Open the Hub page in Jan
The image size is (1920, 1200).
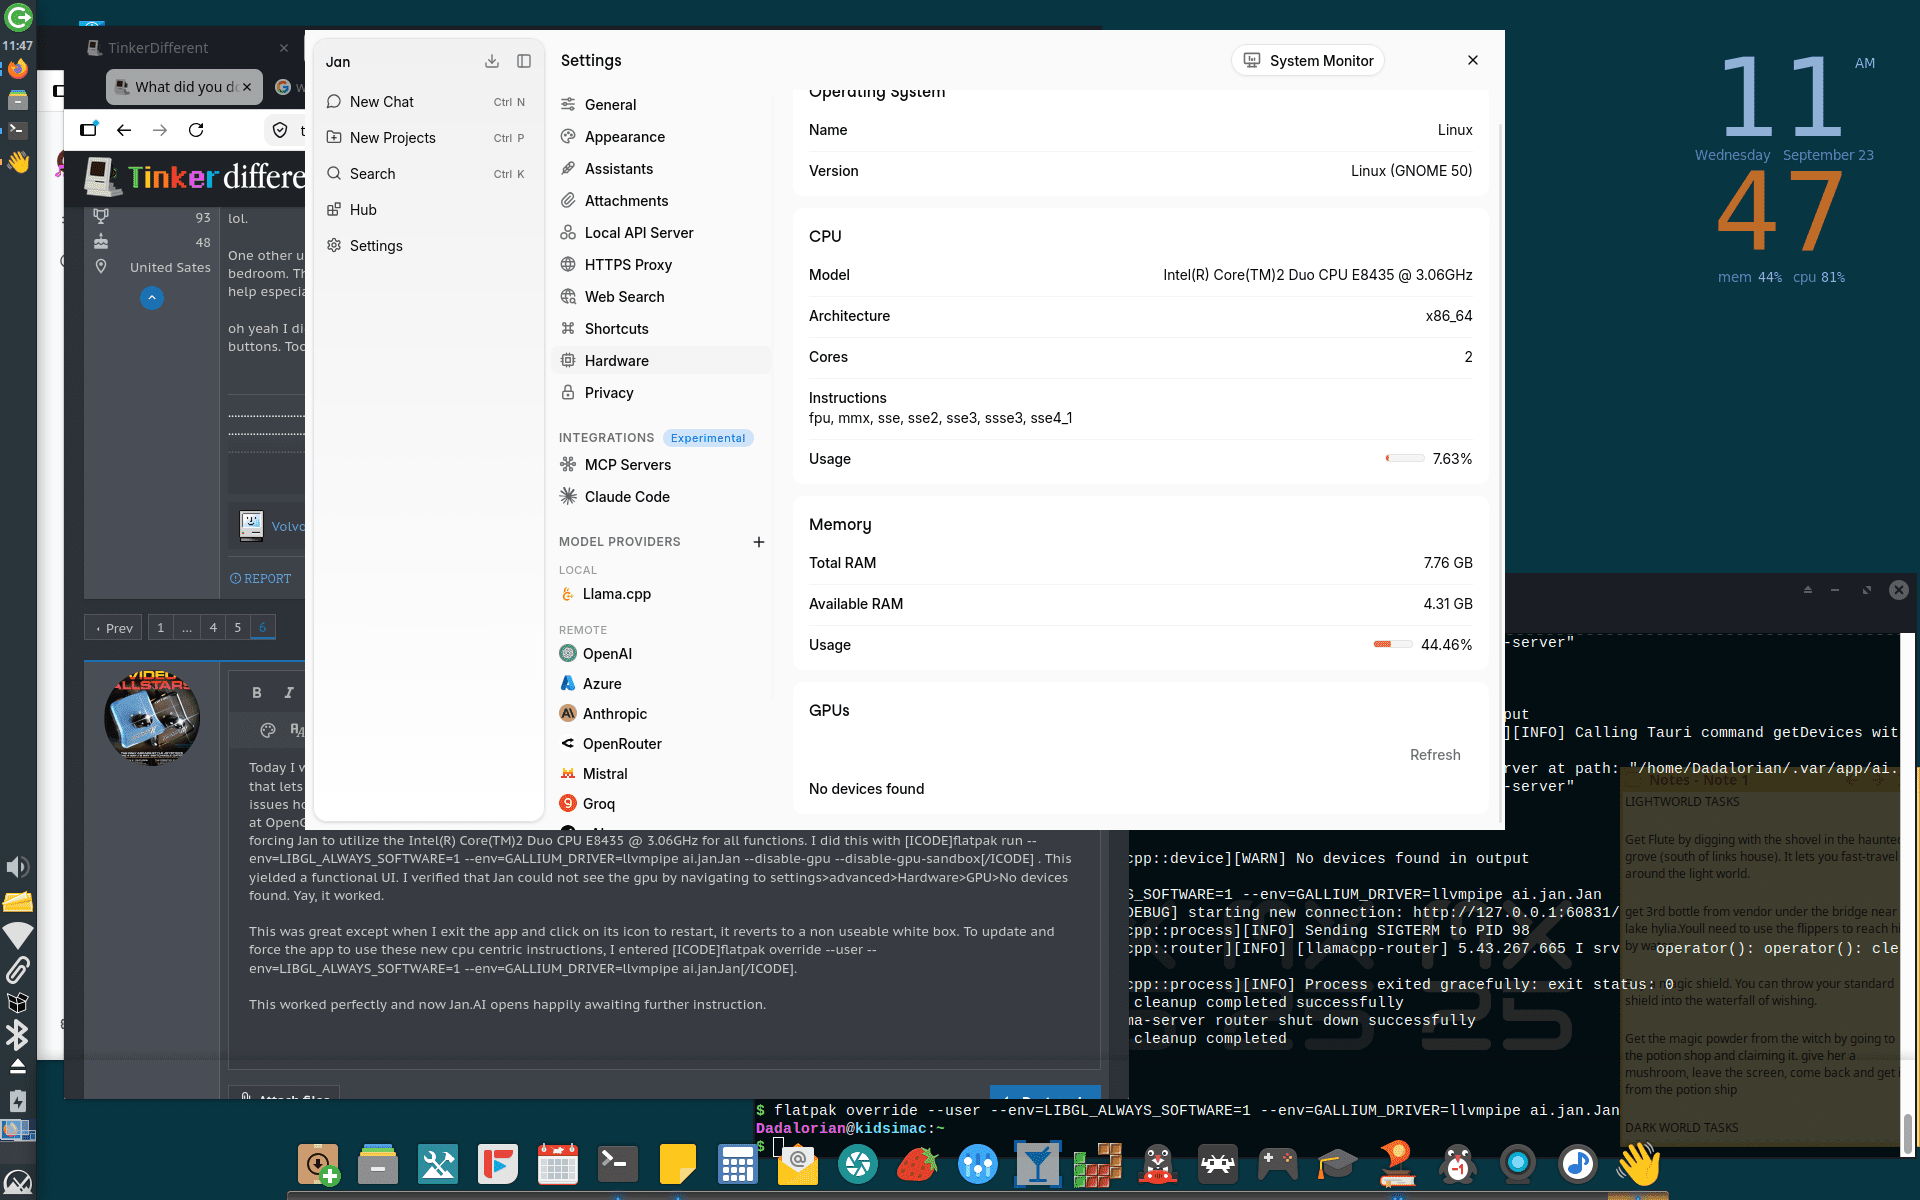click(428, 210)
